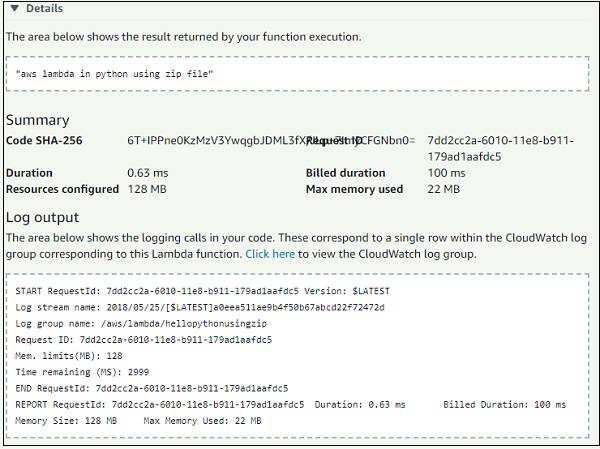Screen dimensions: 600x449
Task: Click the 128 MB resources configured value
Action: pyautogui.click(x=147, y=189)
